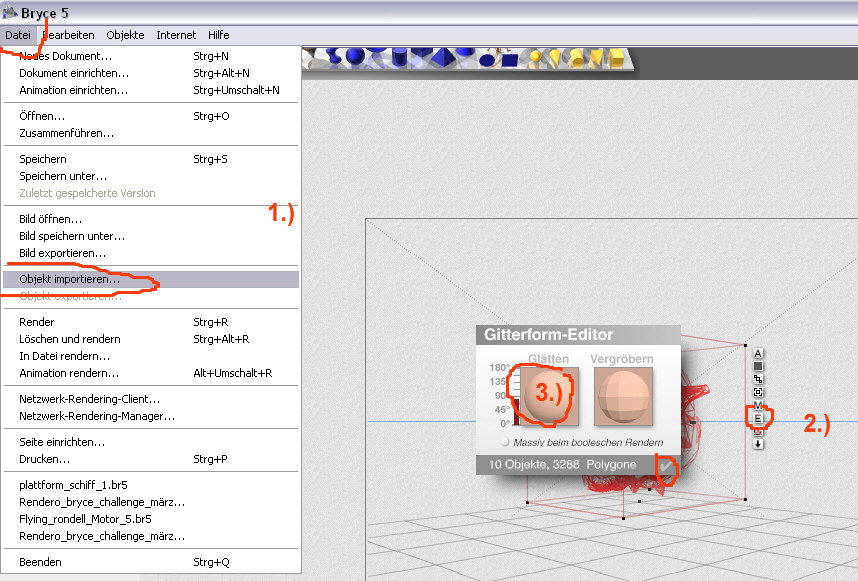Open the editor with the E icon
The image size is (858, 581).
(758, 419)
